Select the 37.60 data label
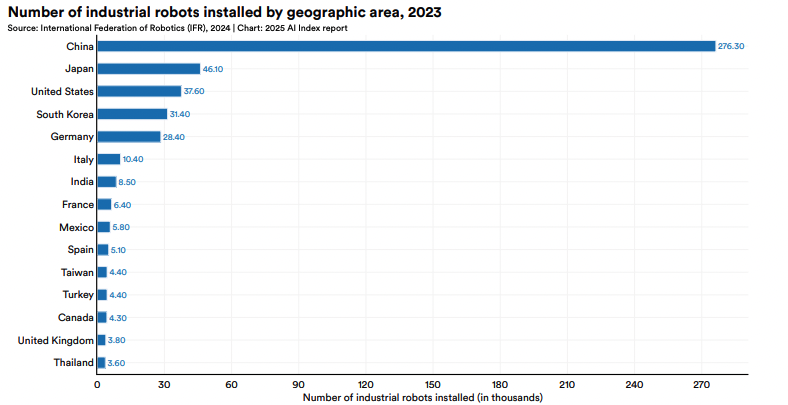Image resolution: width=788 pixels, height=405 pixels. (194, 91)
